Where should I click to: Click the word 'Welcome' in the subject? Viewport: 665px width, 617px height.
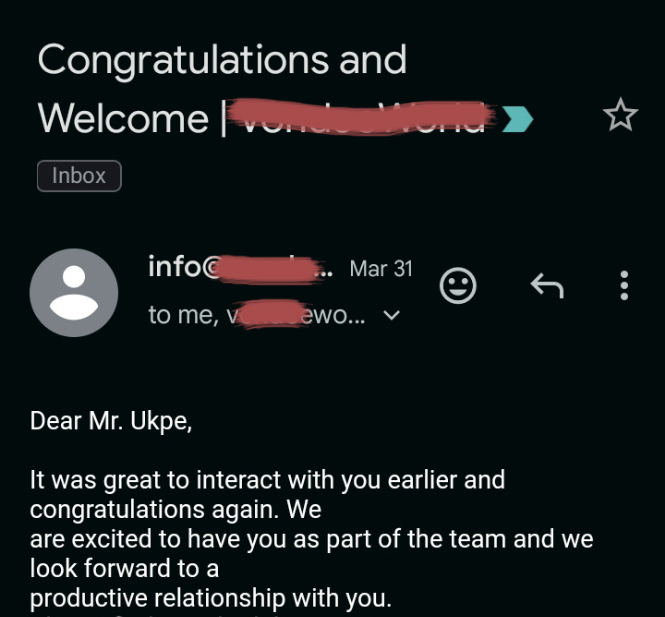pos(122,119)
